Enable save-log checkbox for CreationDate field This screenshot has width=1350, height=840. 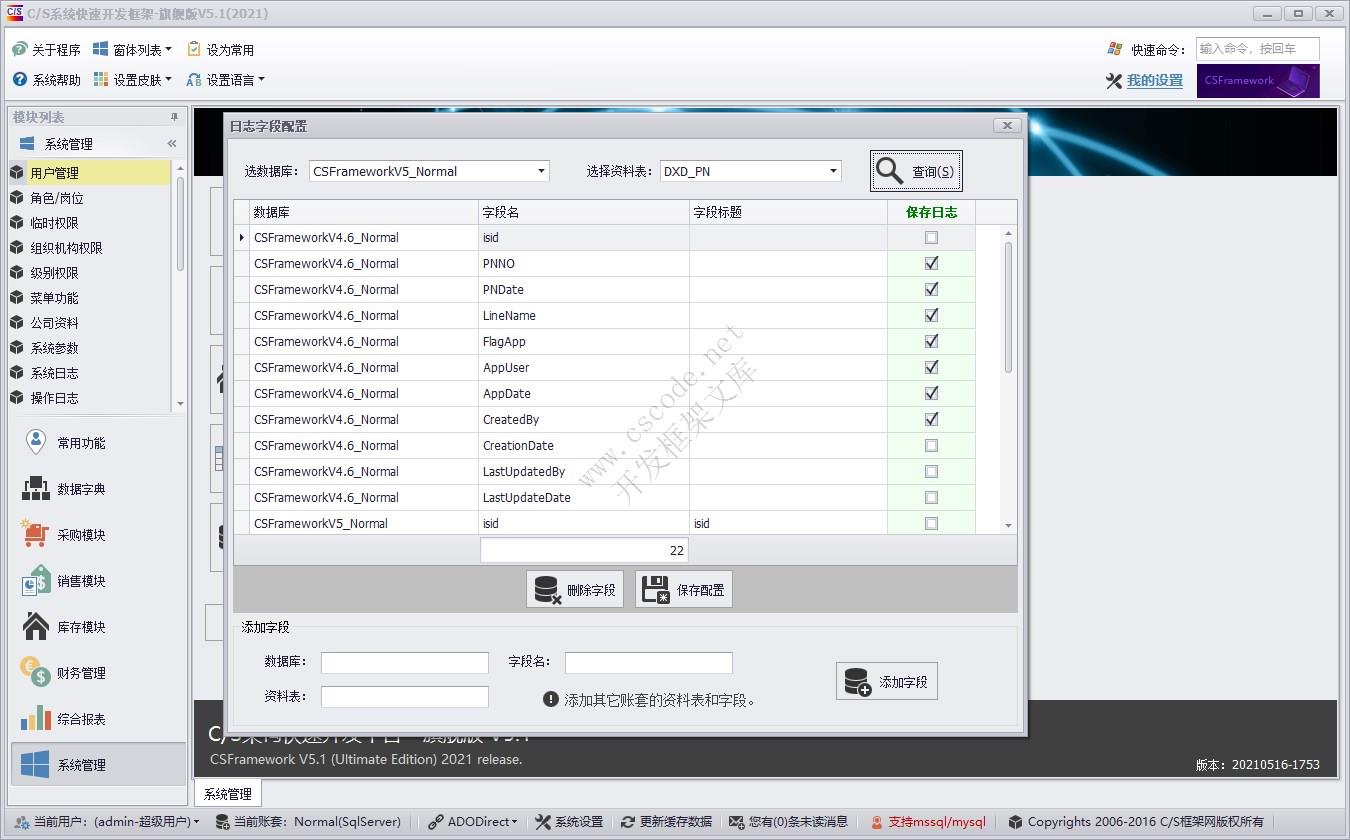[x=931, y=445]
